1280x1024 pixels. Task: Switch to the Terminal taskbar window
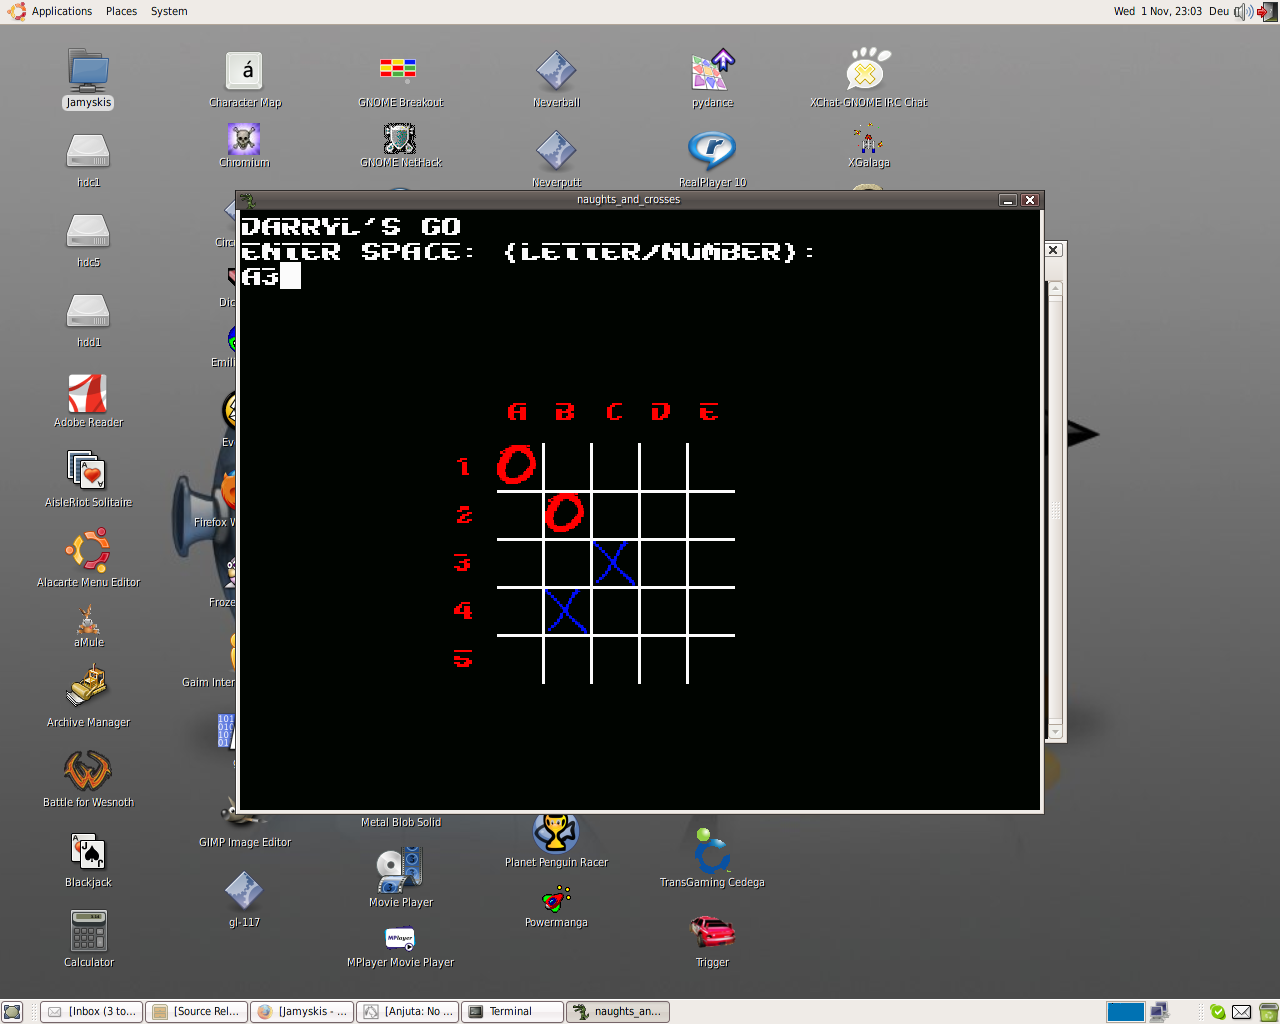tap(512, 1012)
